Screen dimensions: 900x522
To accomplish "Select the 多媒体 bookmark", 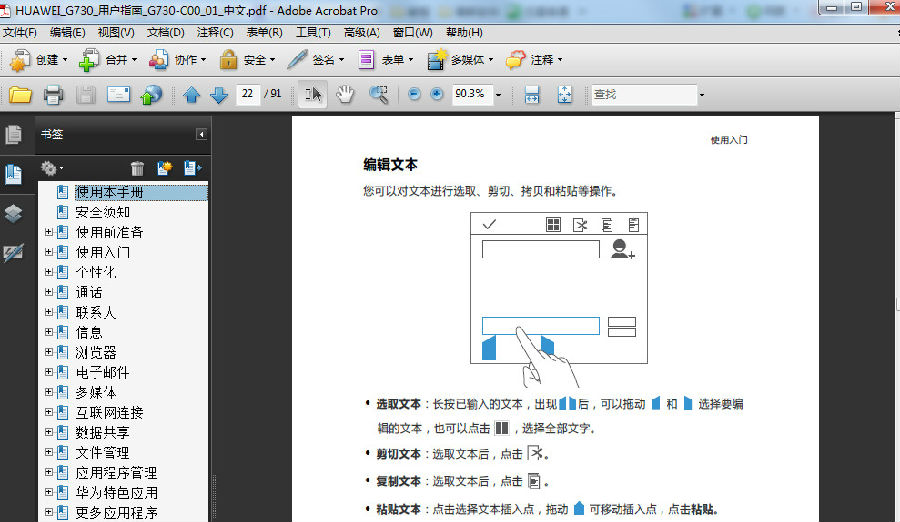I will click(96, 393).
